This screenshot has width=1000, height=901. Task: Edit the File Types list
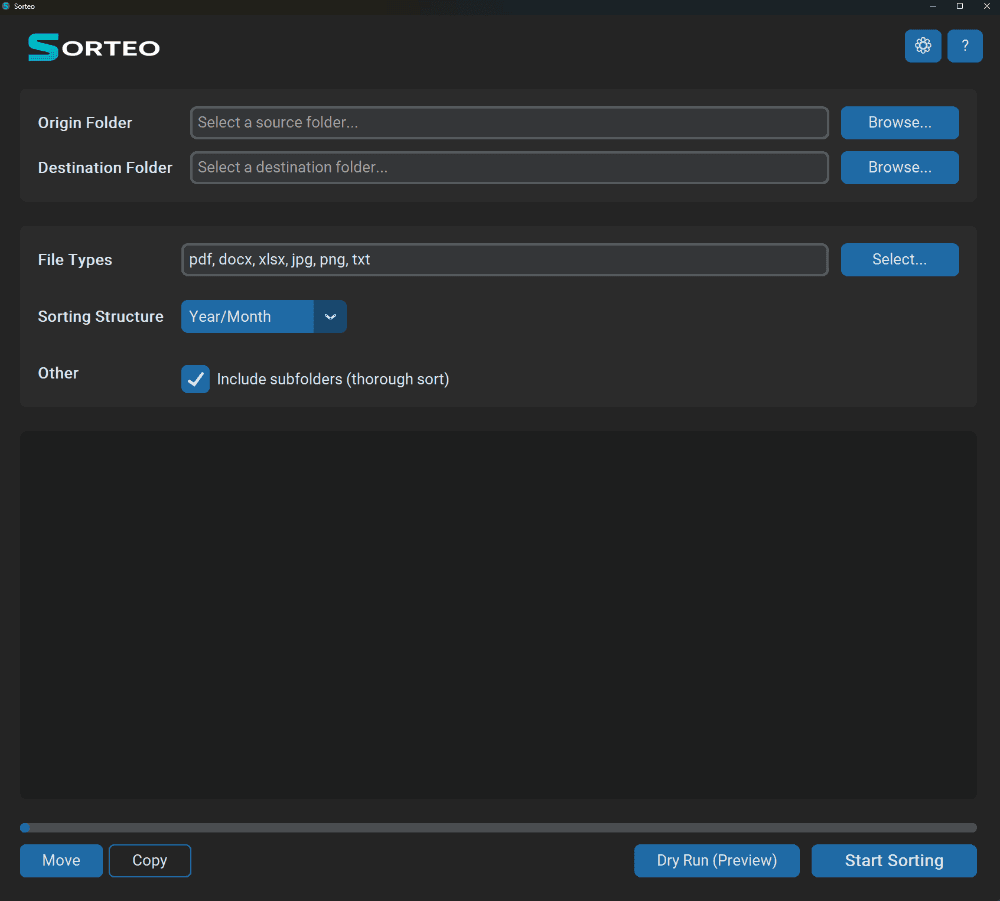(x=504, y=259)
